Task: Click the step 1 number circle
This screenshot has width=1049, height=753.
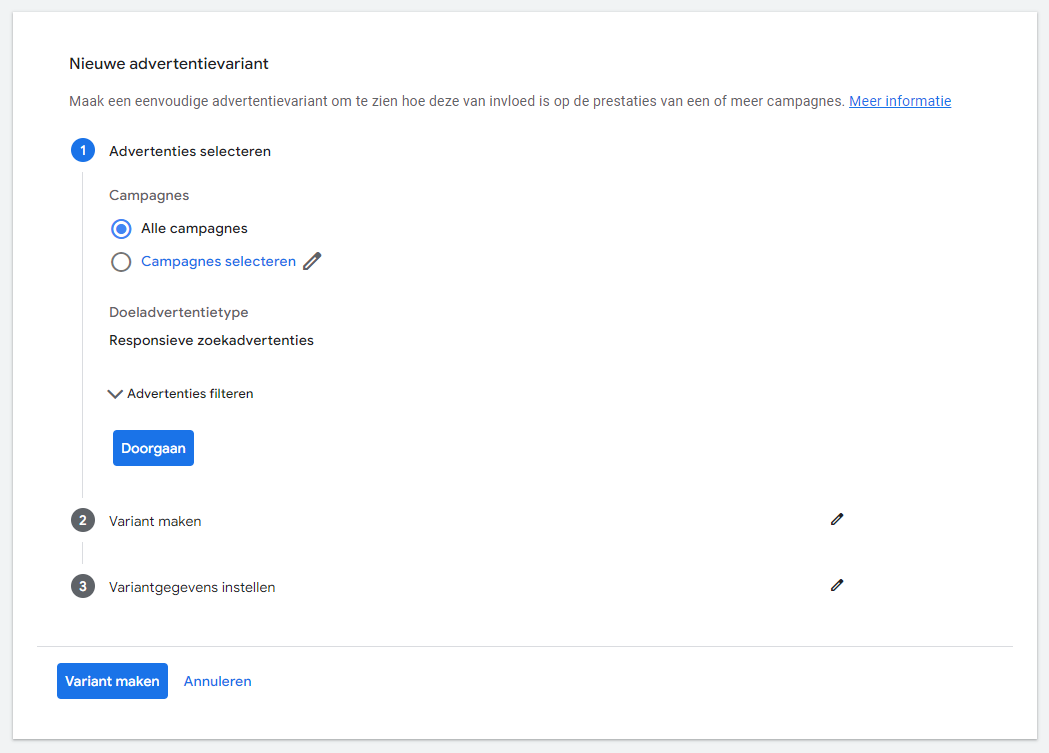Action: coord(83,151)
